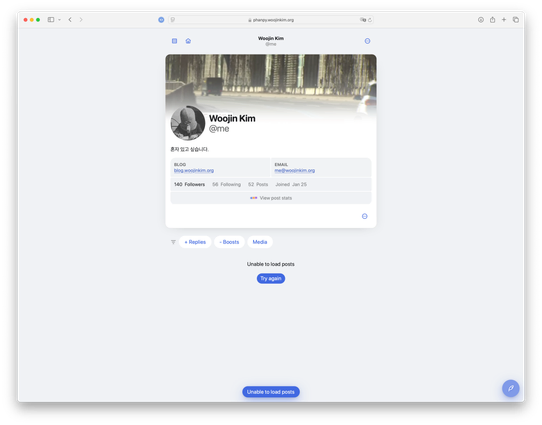Screen dimensions: 542x425
Task: Reload the page in address bar
Action: coord(370,20)
